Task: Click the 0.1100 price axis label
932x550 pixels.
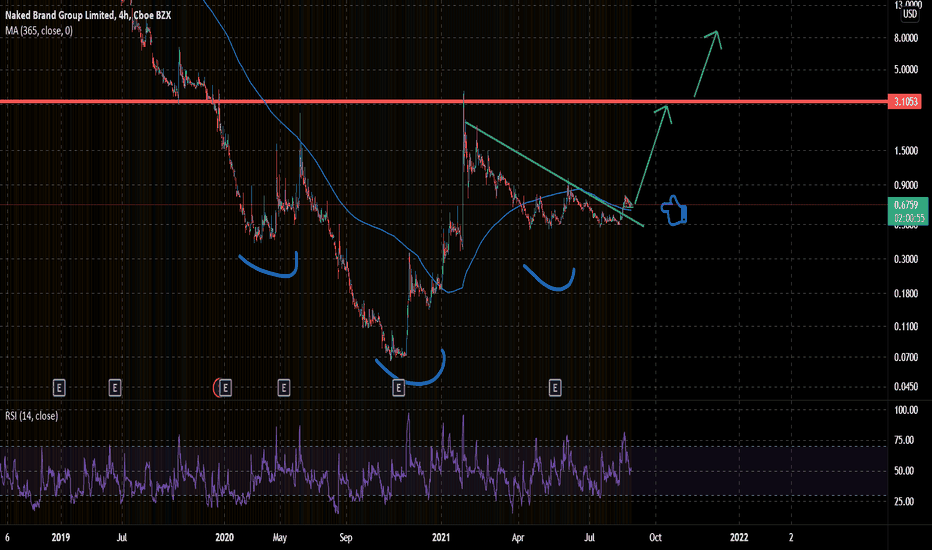Action: click(906, 326)
